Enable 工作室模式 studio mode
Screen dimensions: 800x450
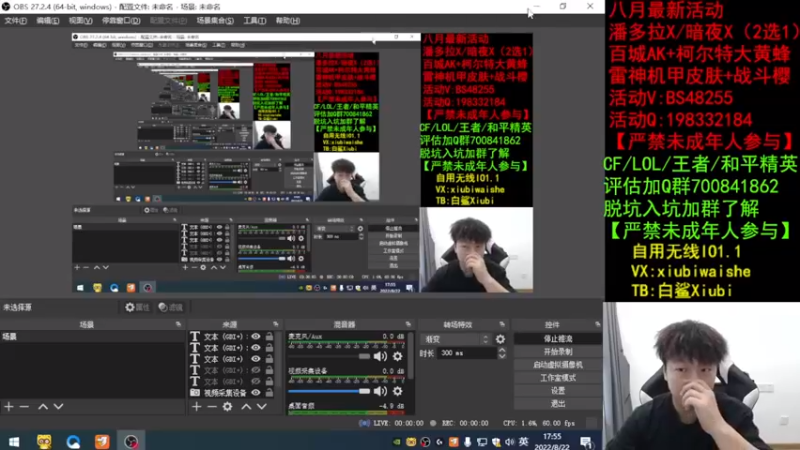pyautogui.click(x=558, y=378)
